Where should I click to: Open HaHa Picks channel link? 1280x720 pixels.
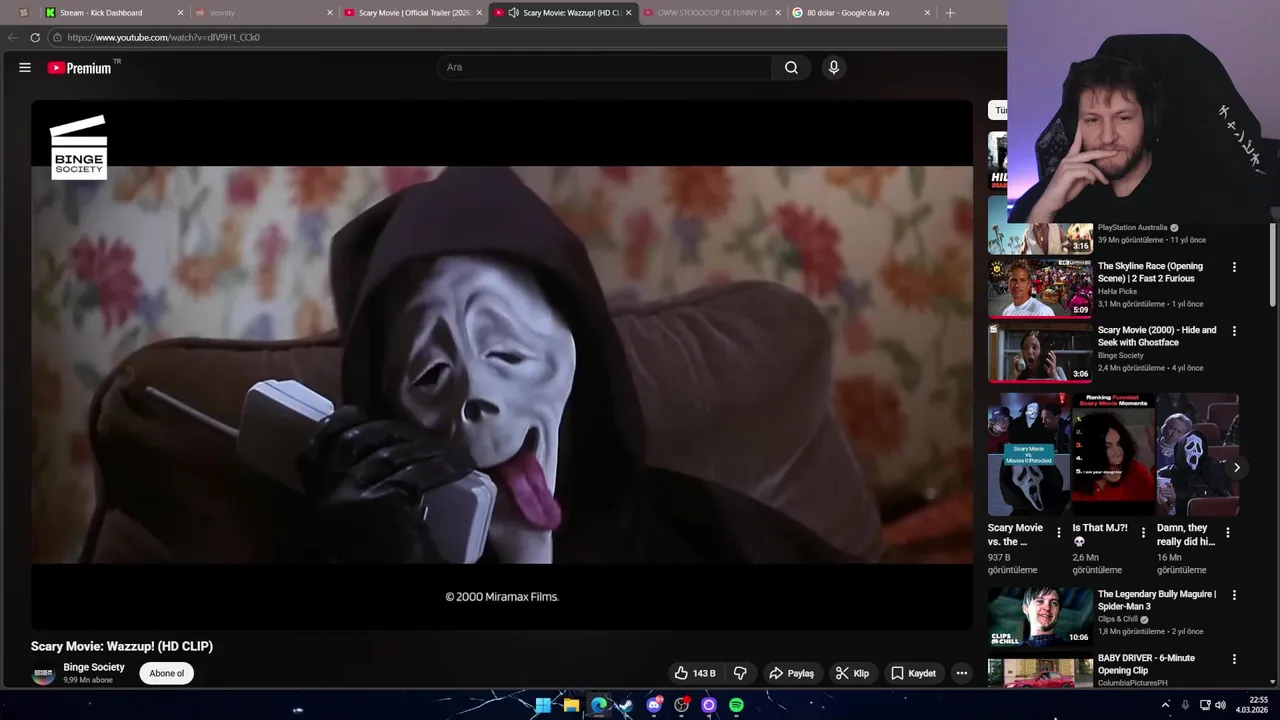[x=1117, y=291]
